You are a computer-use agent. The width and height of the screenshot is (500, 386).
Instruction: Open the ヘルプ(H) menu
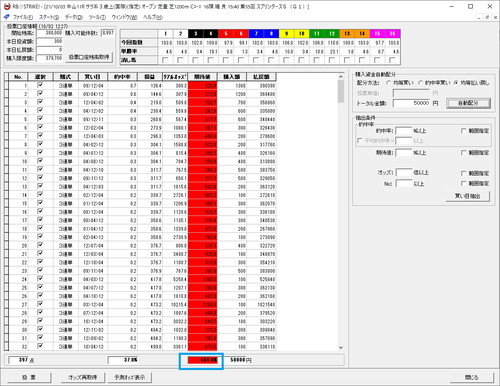click(x=153, y=17)
